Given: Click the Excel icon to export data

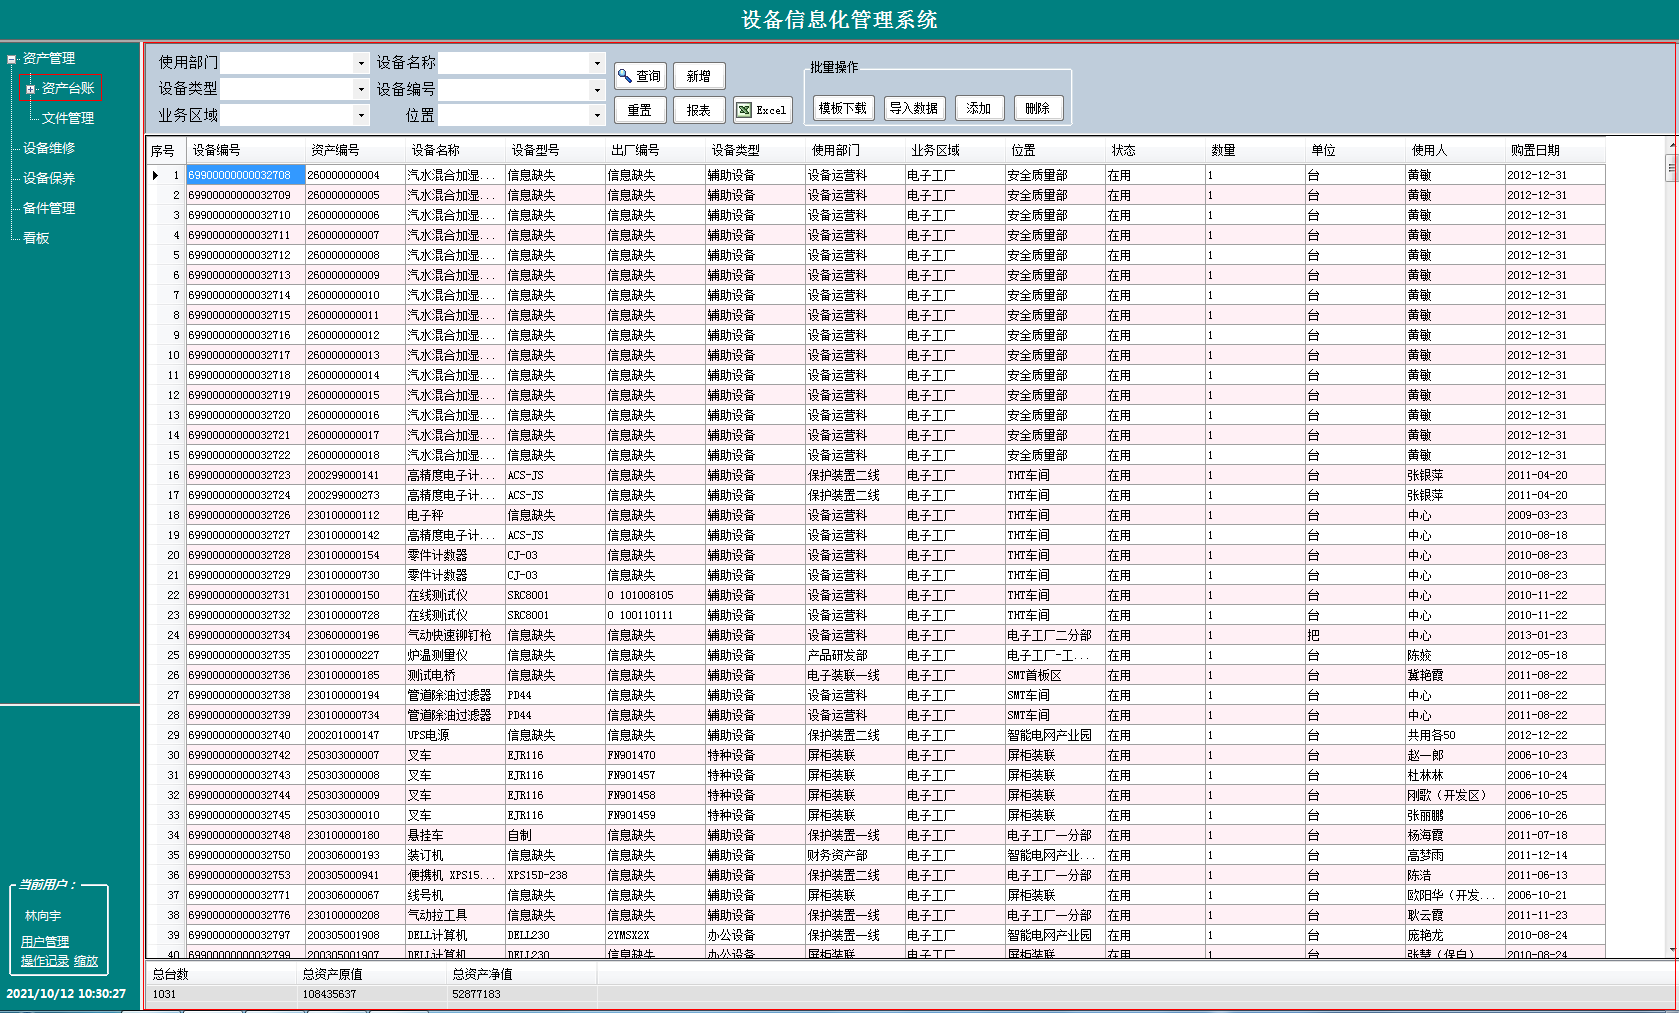Looking at the screenshot, I should point(744,109).
